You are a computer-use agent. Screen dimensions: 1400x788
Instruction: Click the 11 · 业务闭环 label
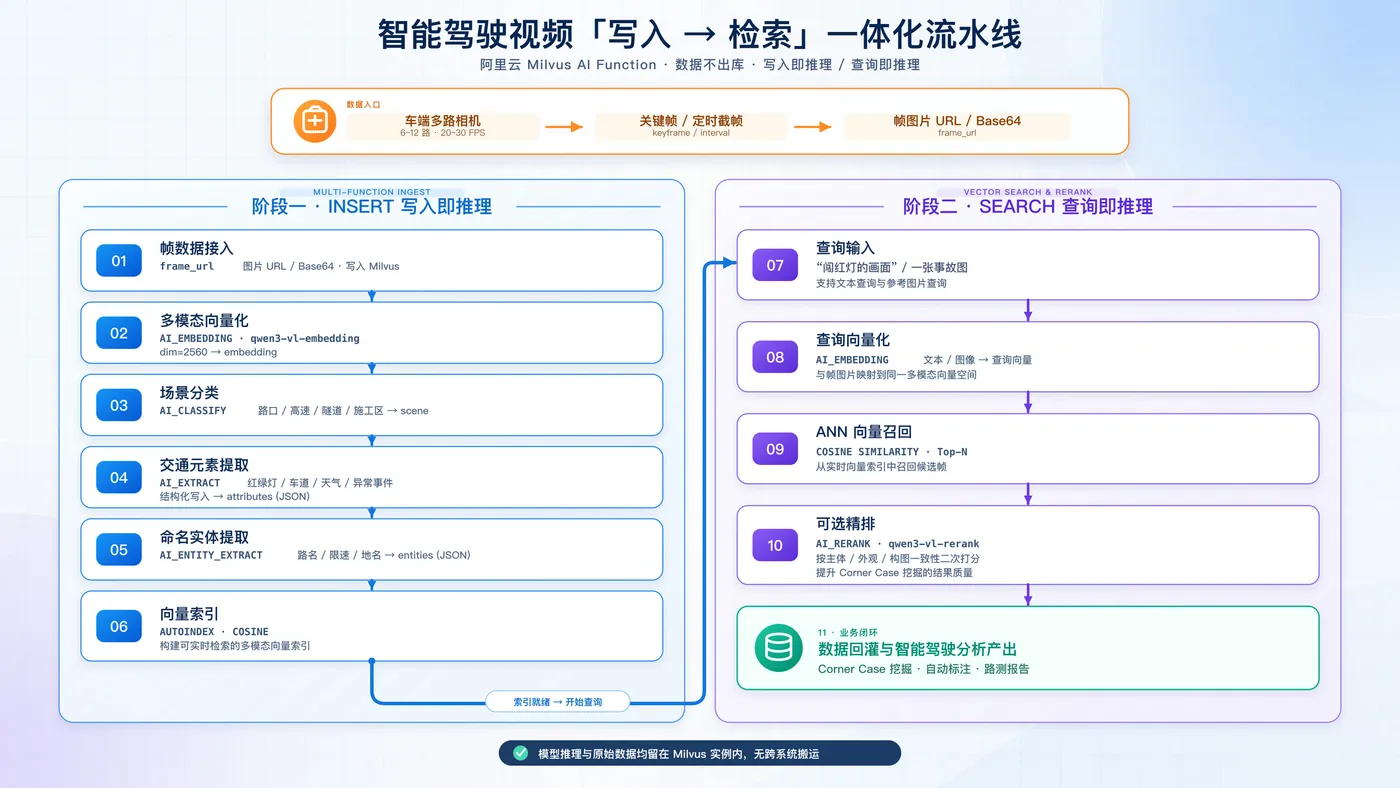coord(846,633)
